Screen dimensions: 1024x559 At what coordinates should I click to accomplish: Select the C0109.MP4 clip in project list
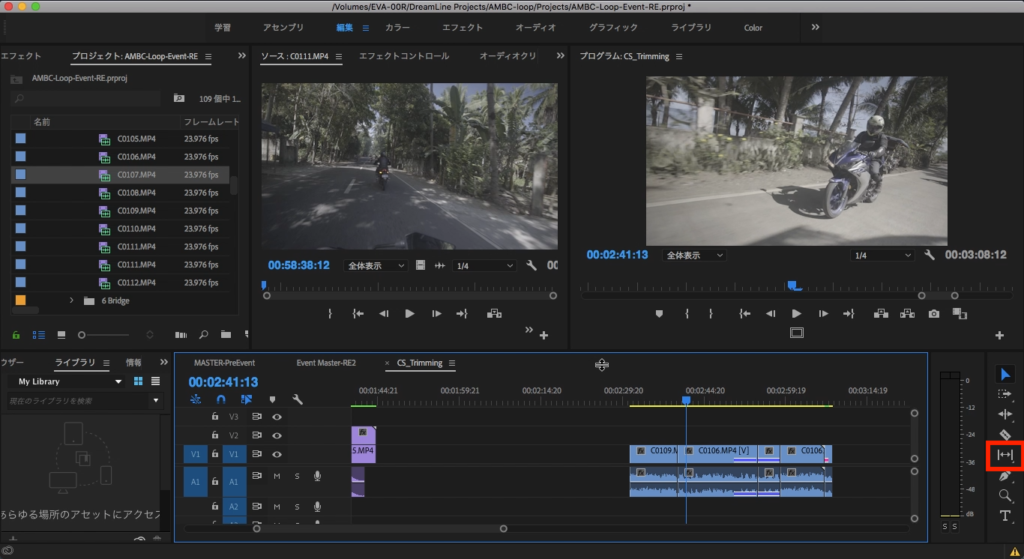[x=135, y=211]
